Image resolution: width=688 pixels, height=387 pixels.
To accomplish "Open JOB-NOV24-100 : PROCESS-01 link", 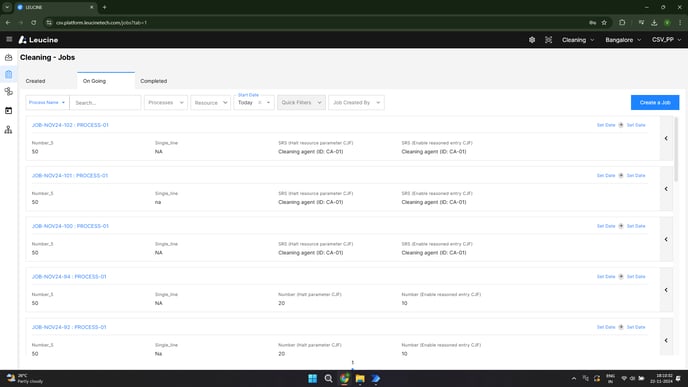I will 70,226.
